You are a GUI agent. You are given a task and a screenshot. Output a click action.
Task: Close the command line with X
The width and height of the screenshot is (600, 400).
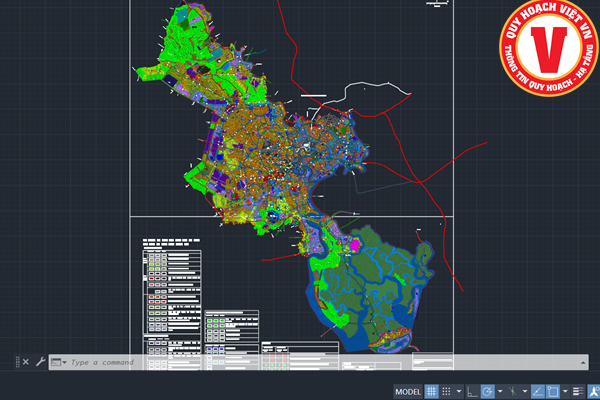tap(27, 361)
